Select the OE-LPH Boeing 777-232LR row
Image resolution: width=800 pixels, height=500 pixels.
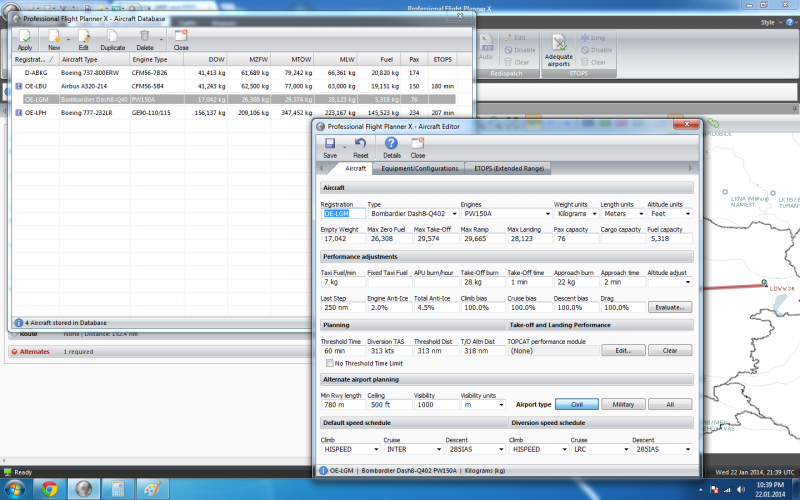pos(235,113)
